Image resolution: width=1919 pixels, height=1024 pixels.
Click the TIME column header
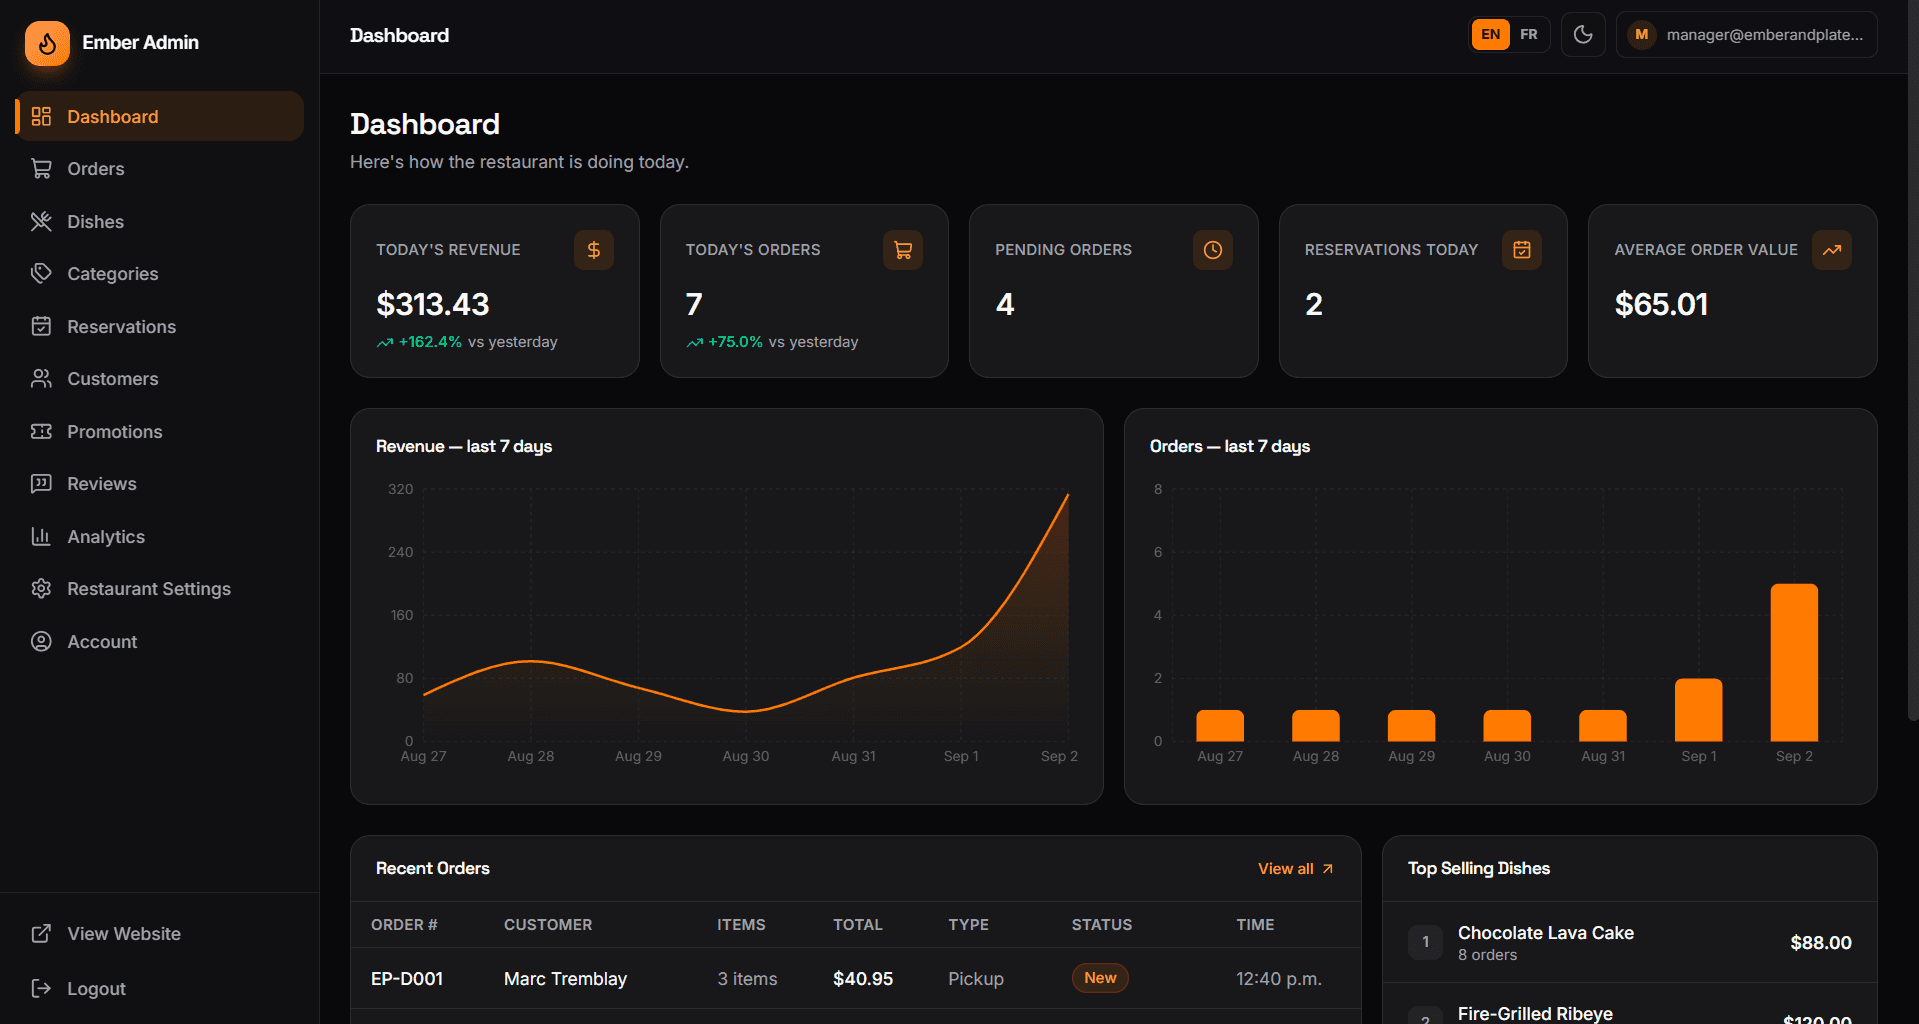coord(1255,925)
